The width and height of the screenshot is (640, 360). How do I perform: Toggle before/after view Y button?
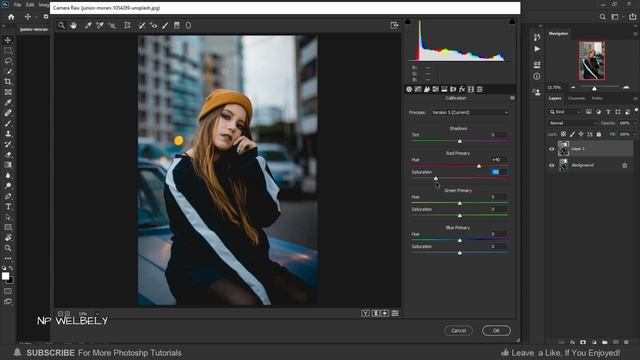click(365, 313)
